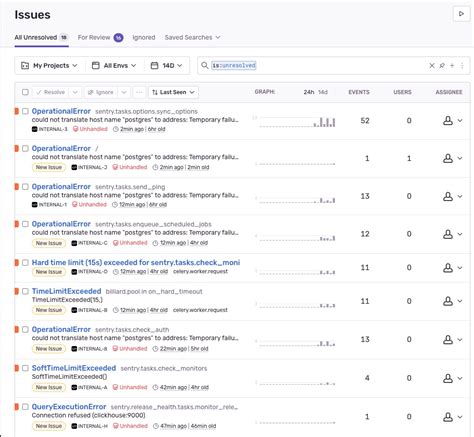Screen dimensions: 474x437
Task: Open the assignee icon for the '/' OperationalError issue
Action: [x=448, y=158]
